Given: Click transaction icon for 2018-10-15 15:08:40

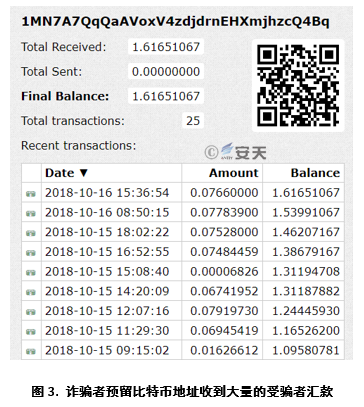Looking at the screenshot, I should point(31,272).
